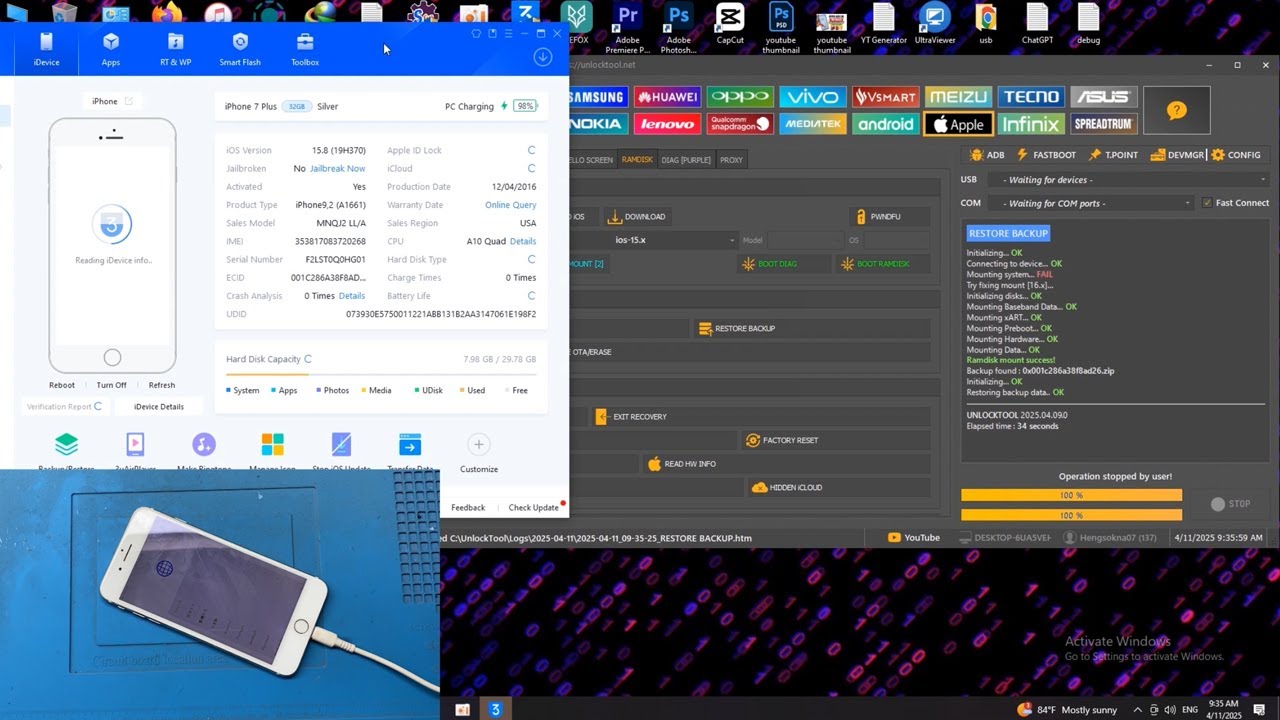The height and width of the screenshot is (720, 1280).
Task: Select the MediaTek brand tile
Action: coord(812,124)
